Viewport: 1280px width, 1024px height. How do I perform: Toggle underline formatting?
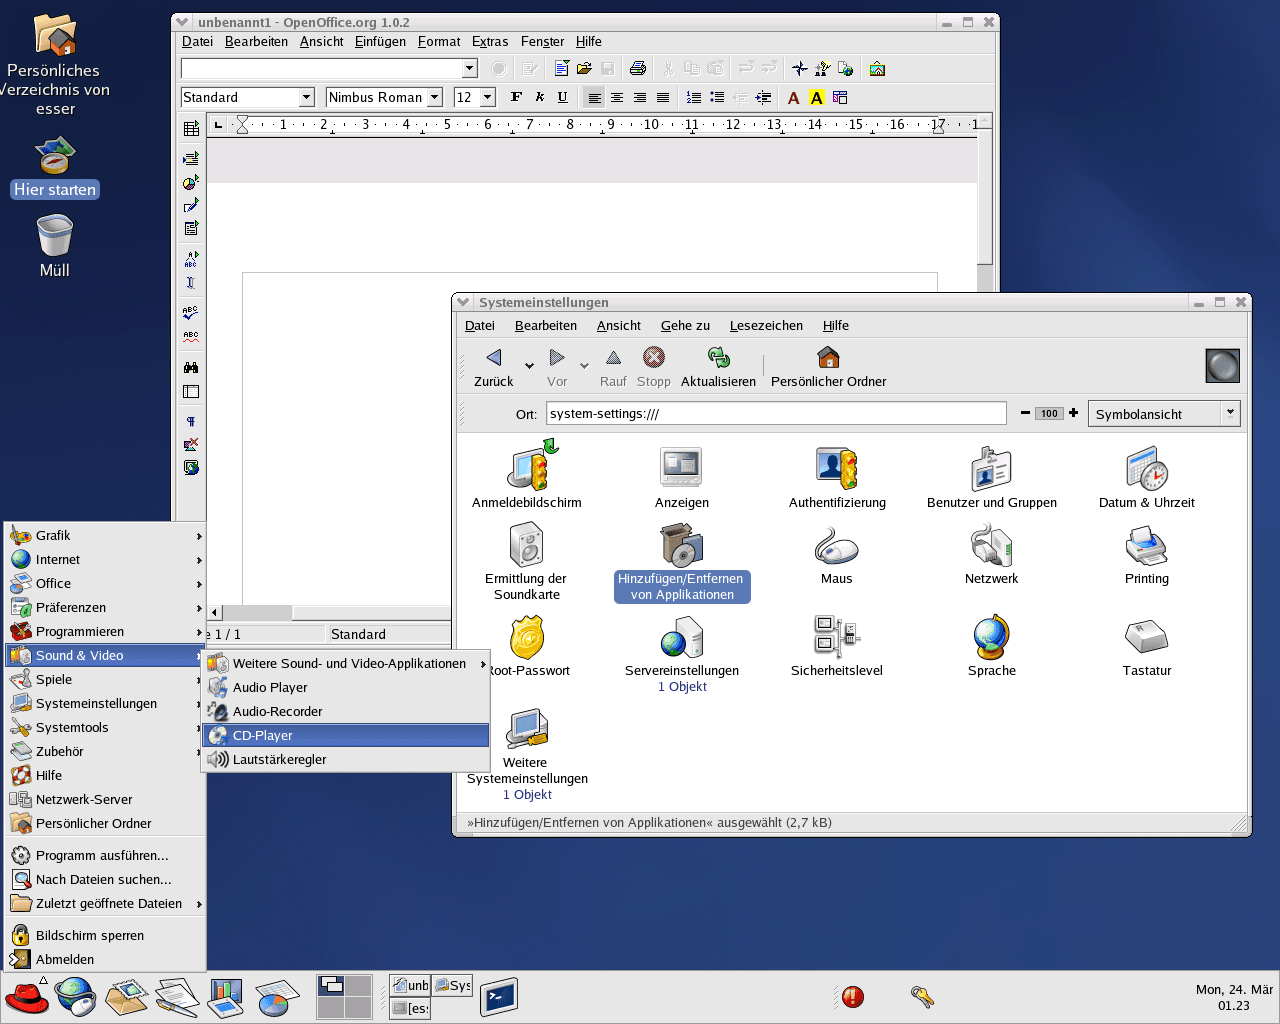coord(562,97)
